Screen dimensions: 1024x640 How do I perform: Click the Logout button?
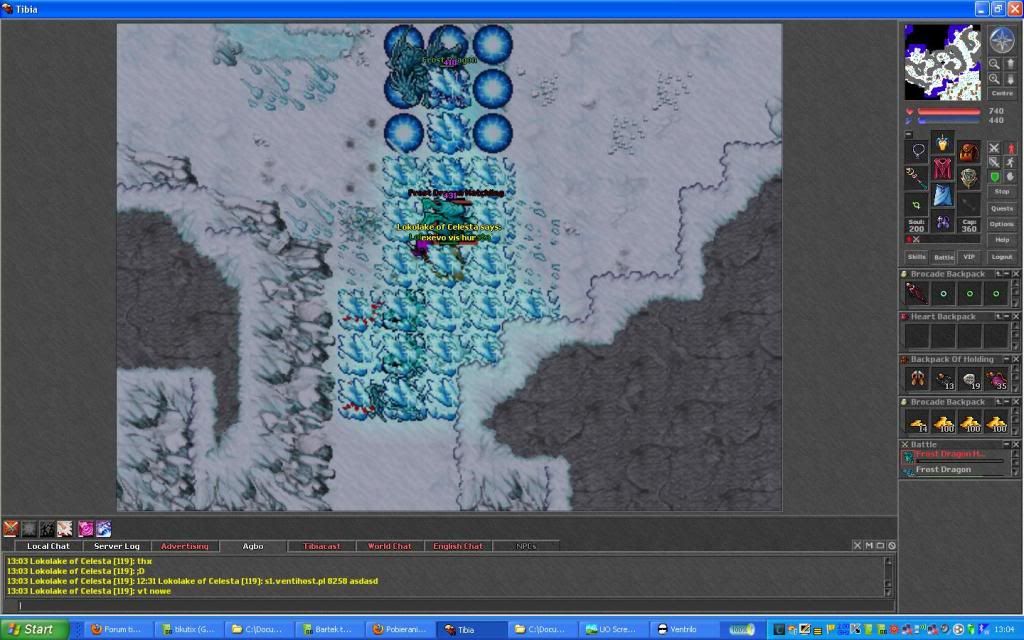pyautogui.click(x=1002, y=257)
